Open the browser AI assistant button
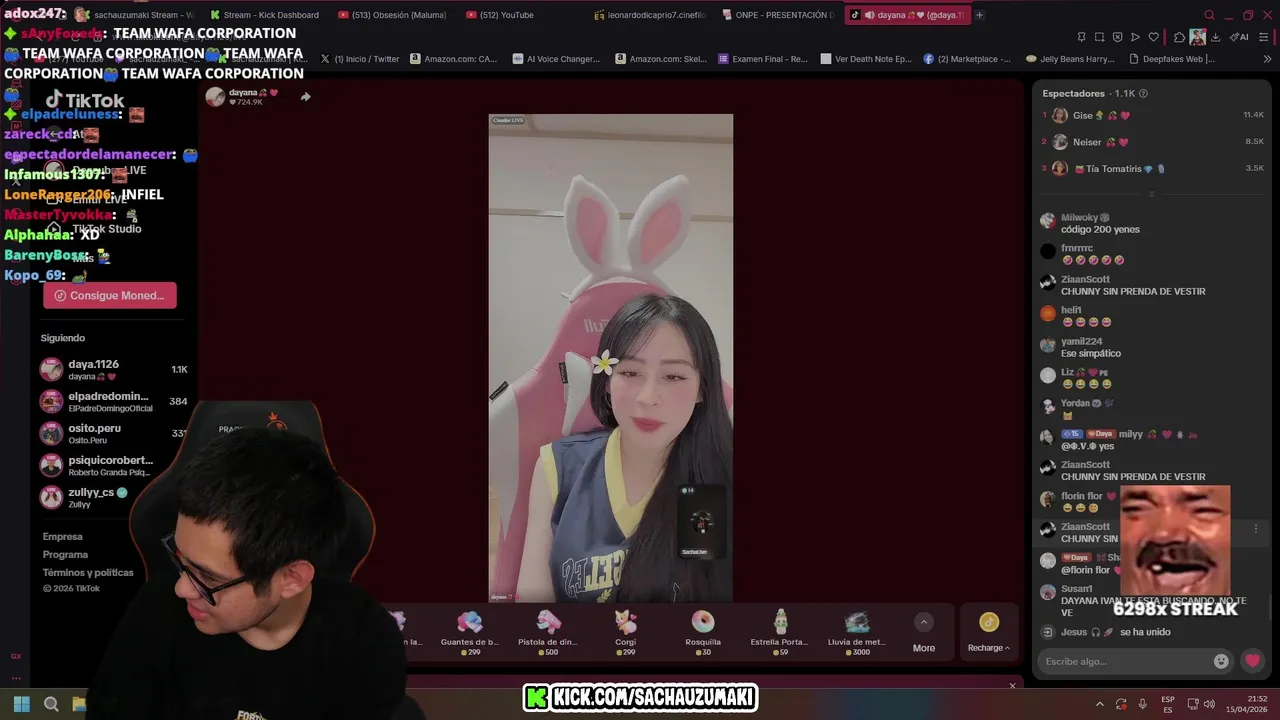Viewport: 1280px width, 720px height. point(1239,37)
